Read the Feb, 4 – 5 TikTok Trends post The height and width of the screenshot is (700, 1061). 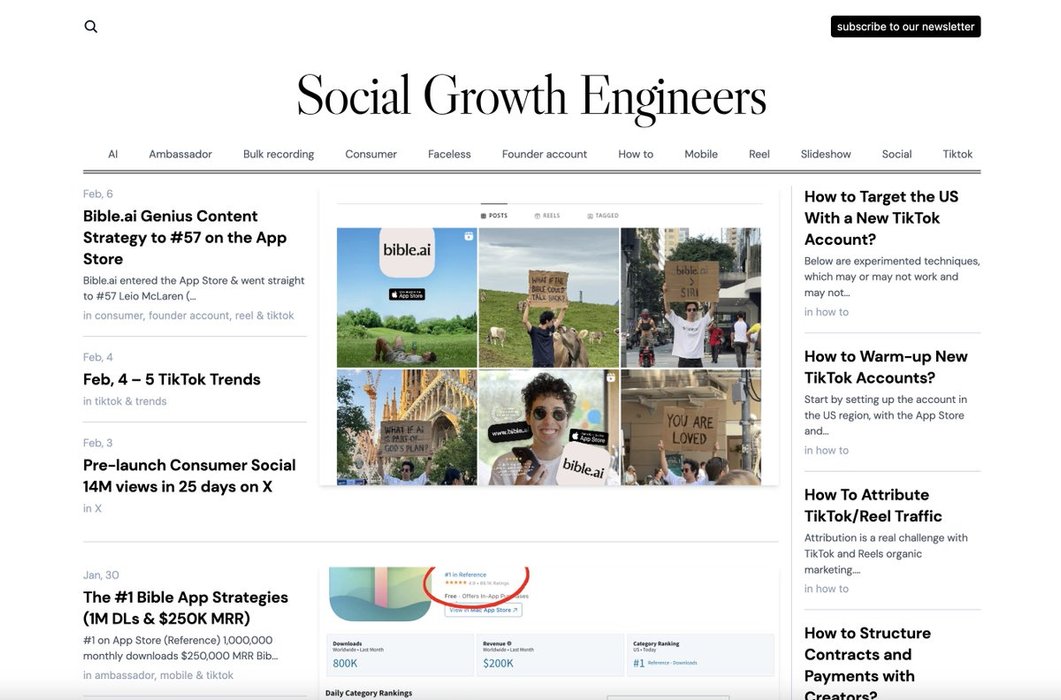(x=172, y=380)
